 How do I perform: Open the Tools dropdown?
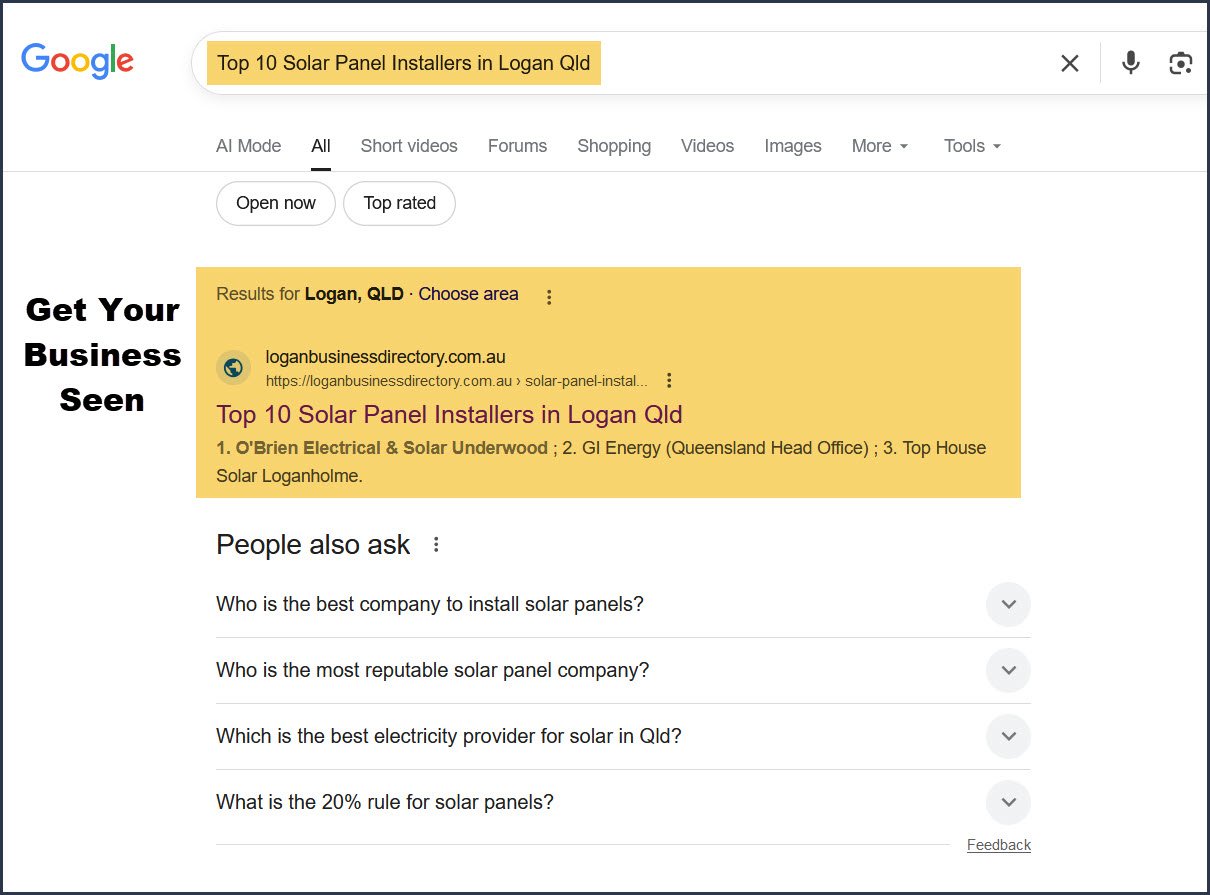click(x=972, y=146)
